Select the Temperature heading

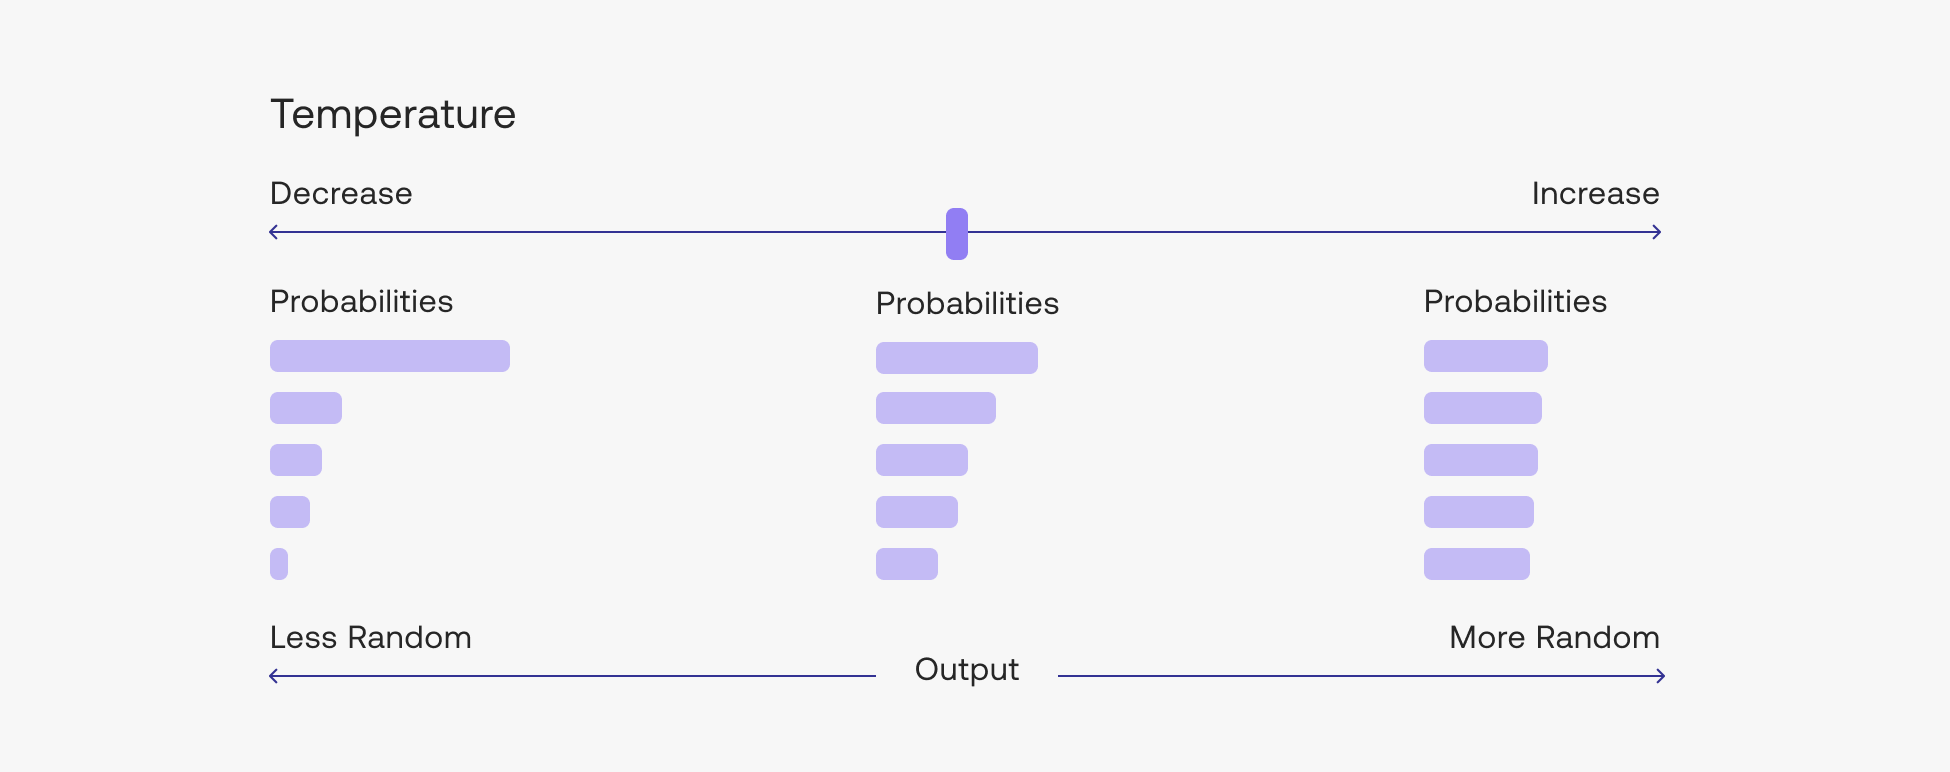[393, 114]
